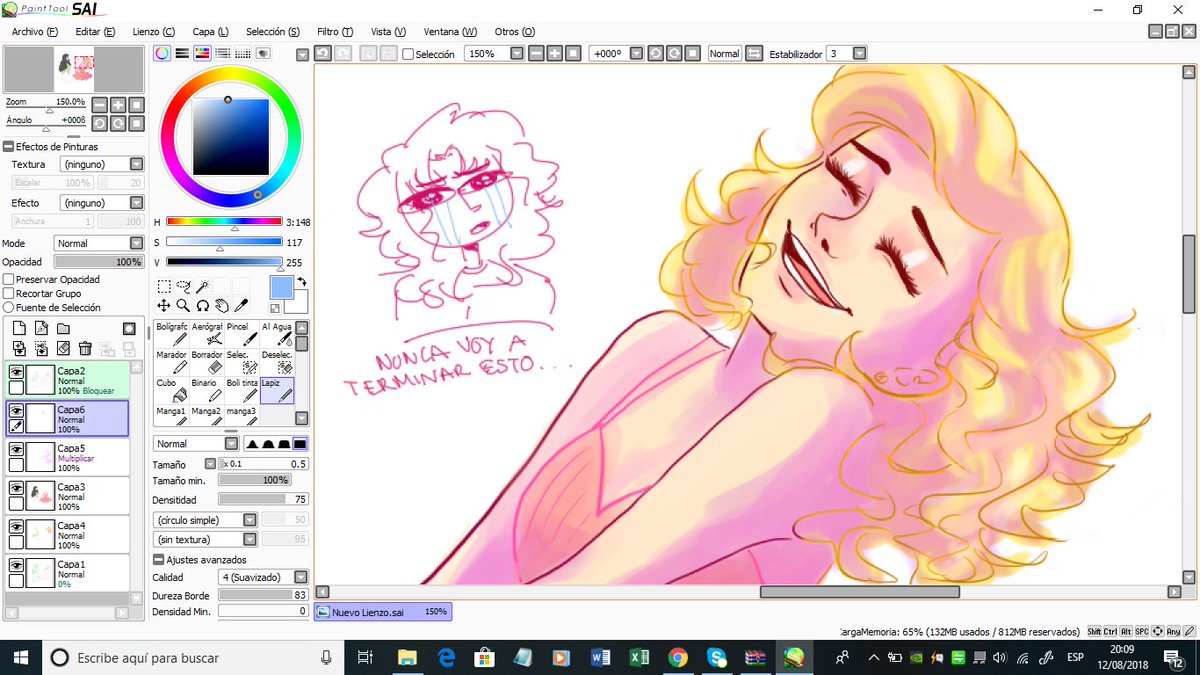This screenshot has height=675, width=1200.
Task: Select the Boli tinta tool
Action: 241,390
